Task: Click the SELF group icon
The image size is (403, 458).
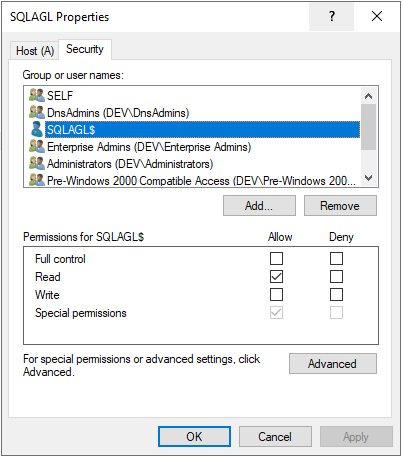Action: tap(37, 95)
